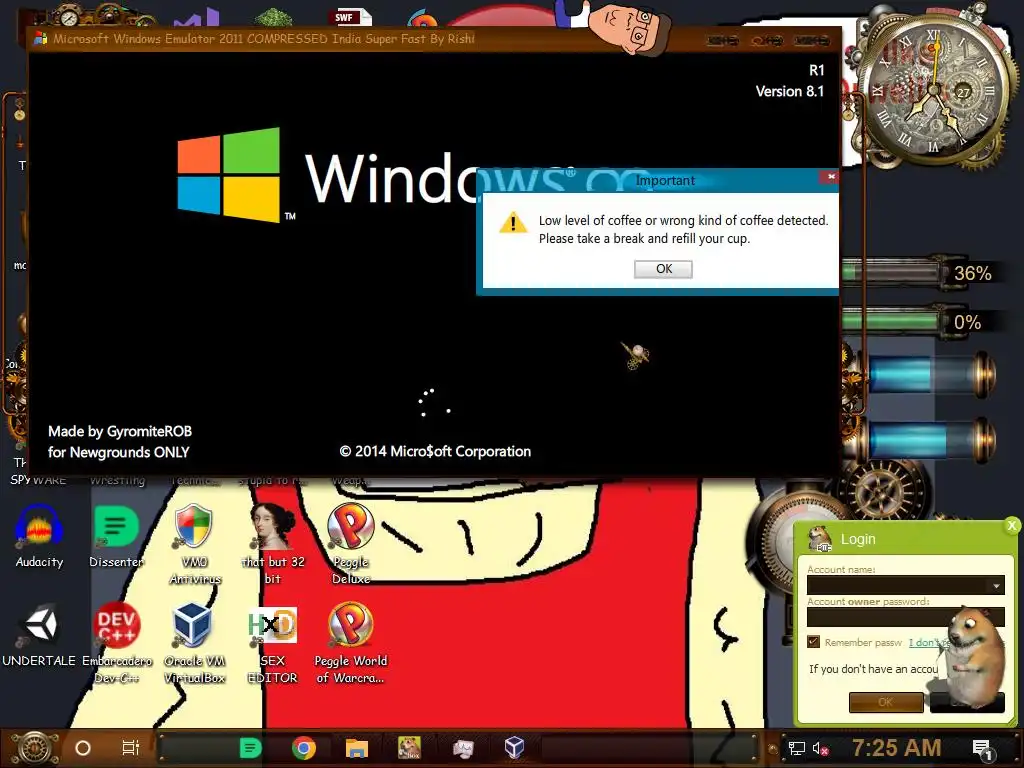Click the Windows Emulator title bar icon
This screenshot has width=1024, height=768.
point(40,39)
